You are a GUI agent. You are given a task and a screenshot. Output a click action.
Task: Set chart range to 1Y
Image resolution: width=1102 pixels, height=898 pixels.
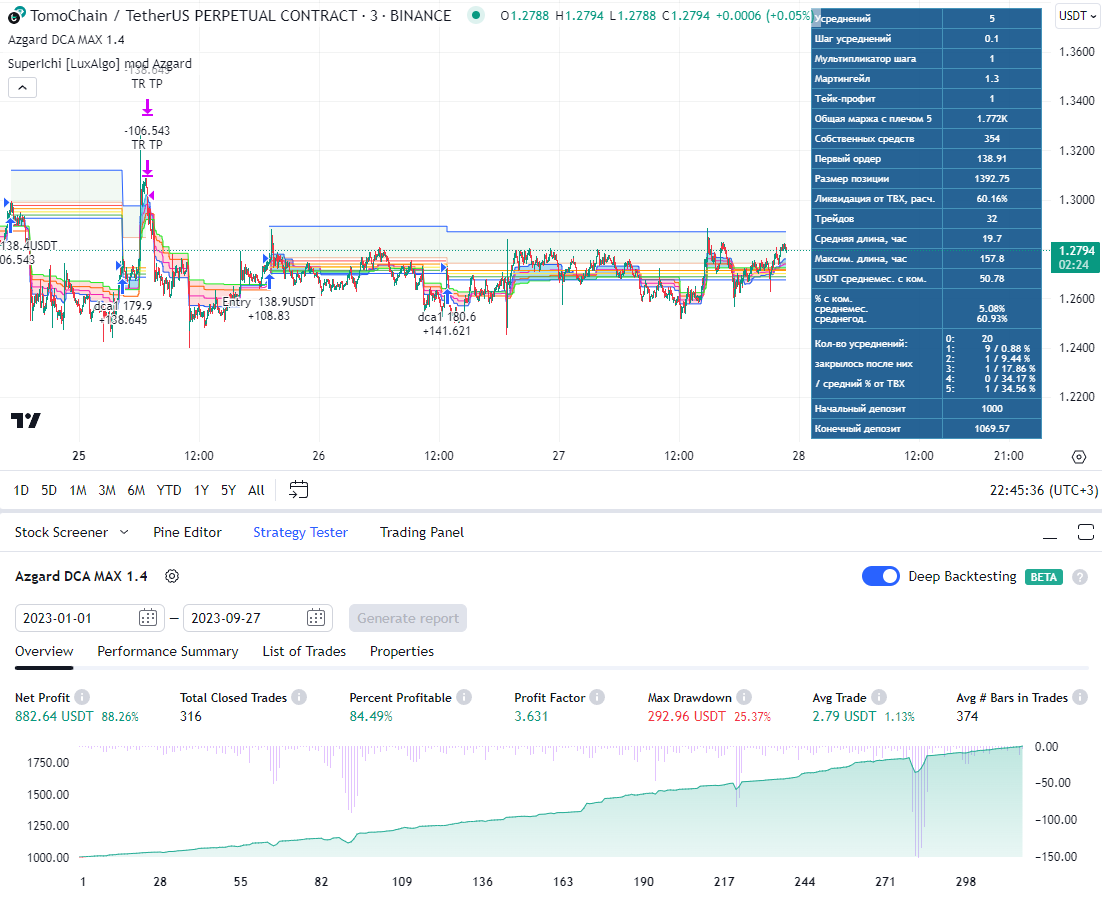point(201,490)
